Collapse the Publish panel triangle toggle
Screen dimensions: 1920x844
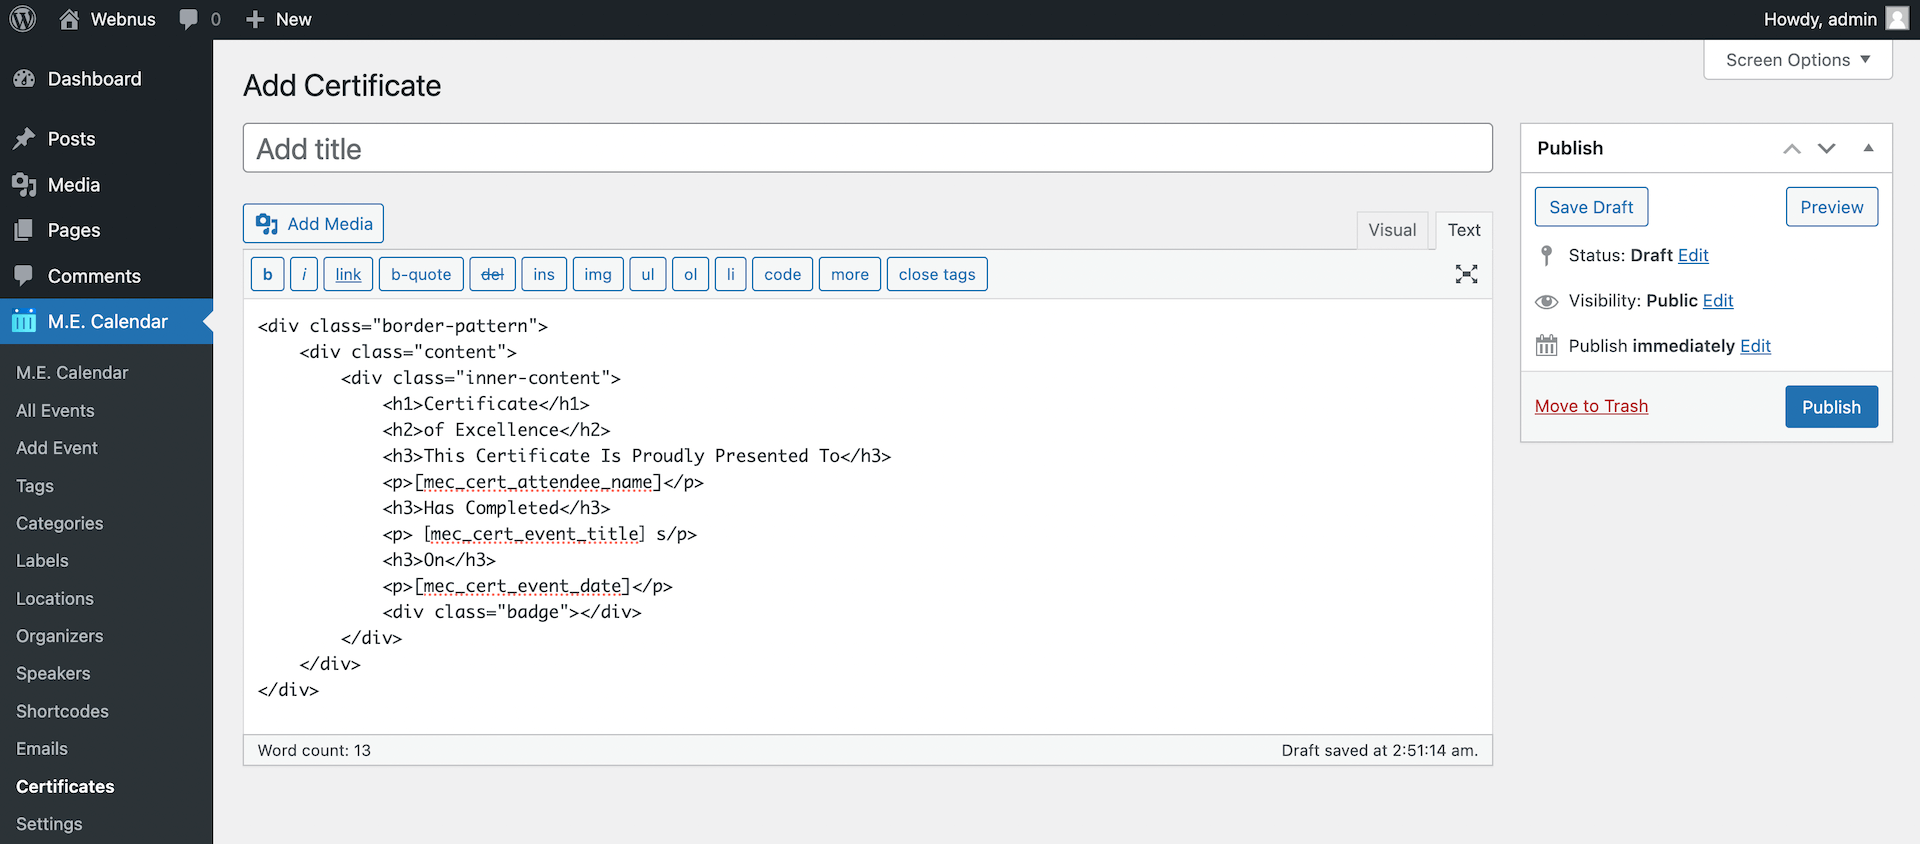(1868, 148)
